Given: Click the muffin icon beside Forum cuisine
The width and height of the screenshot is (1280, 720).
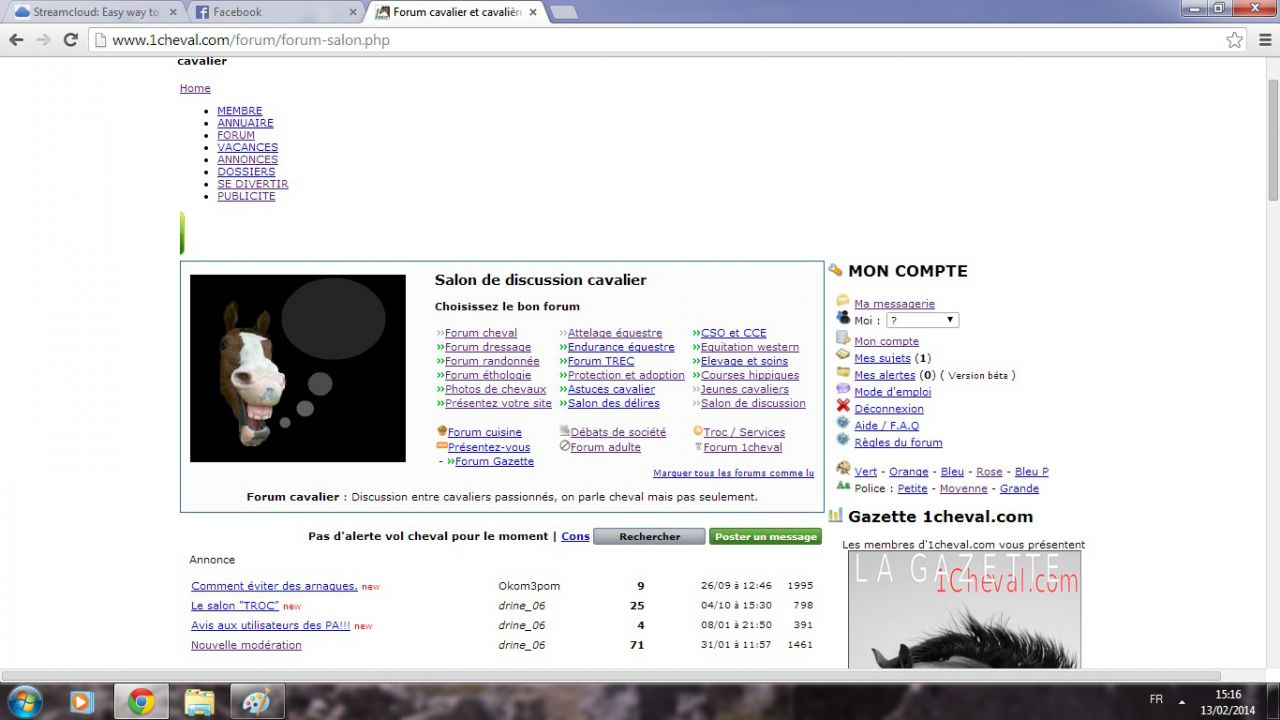Looking at the screenshot, I should 442,431.
